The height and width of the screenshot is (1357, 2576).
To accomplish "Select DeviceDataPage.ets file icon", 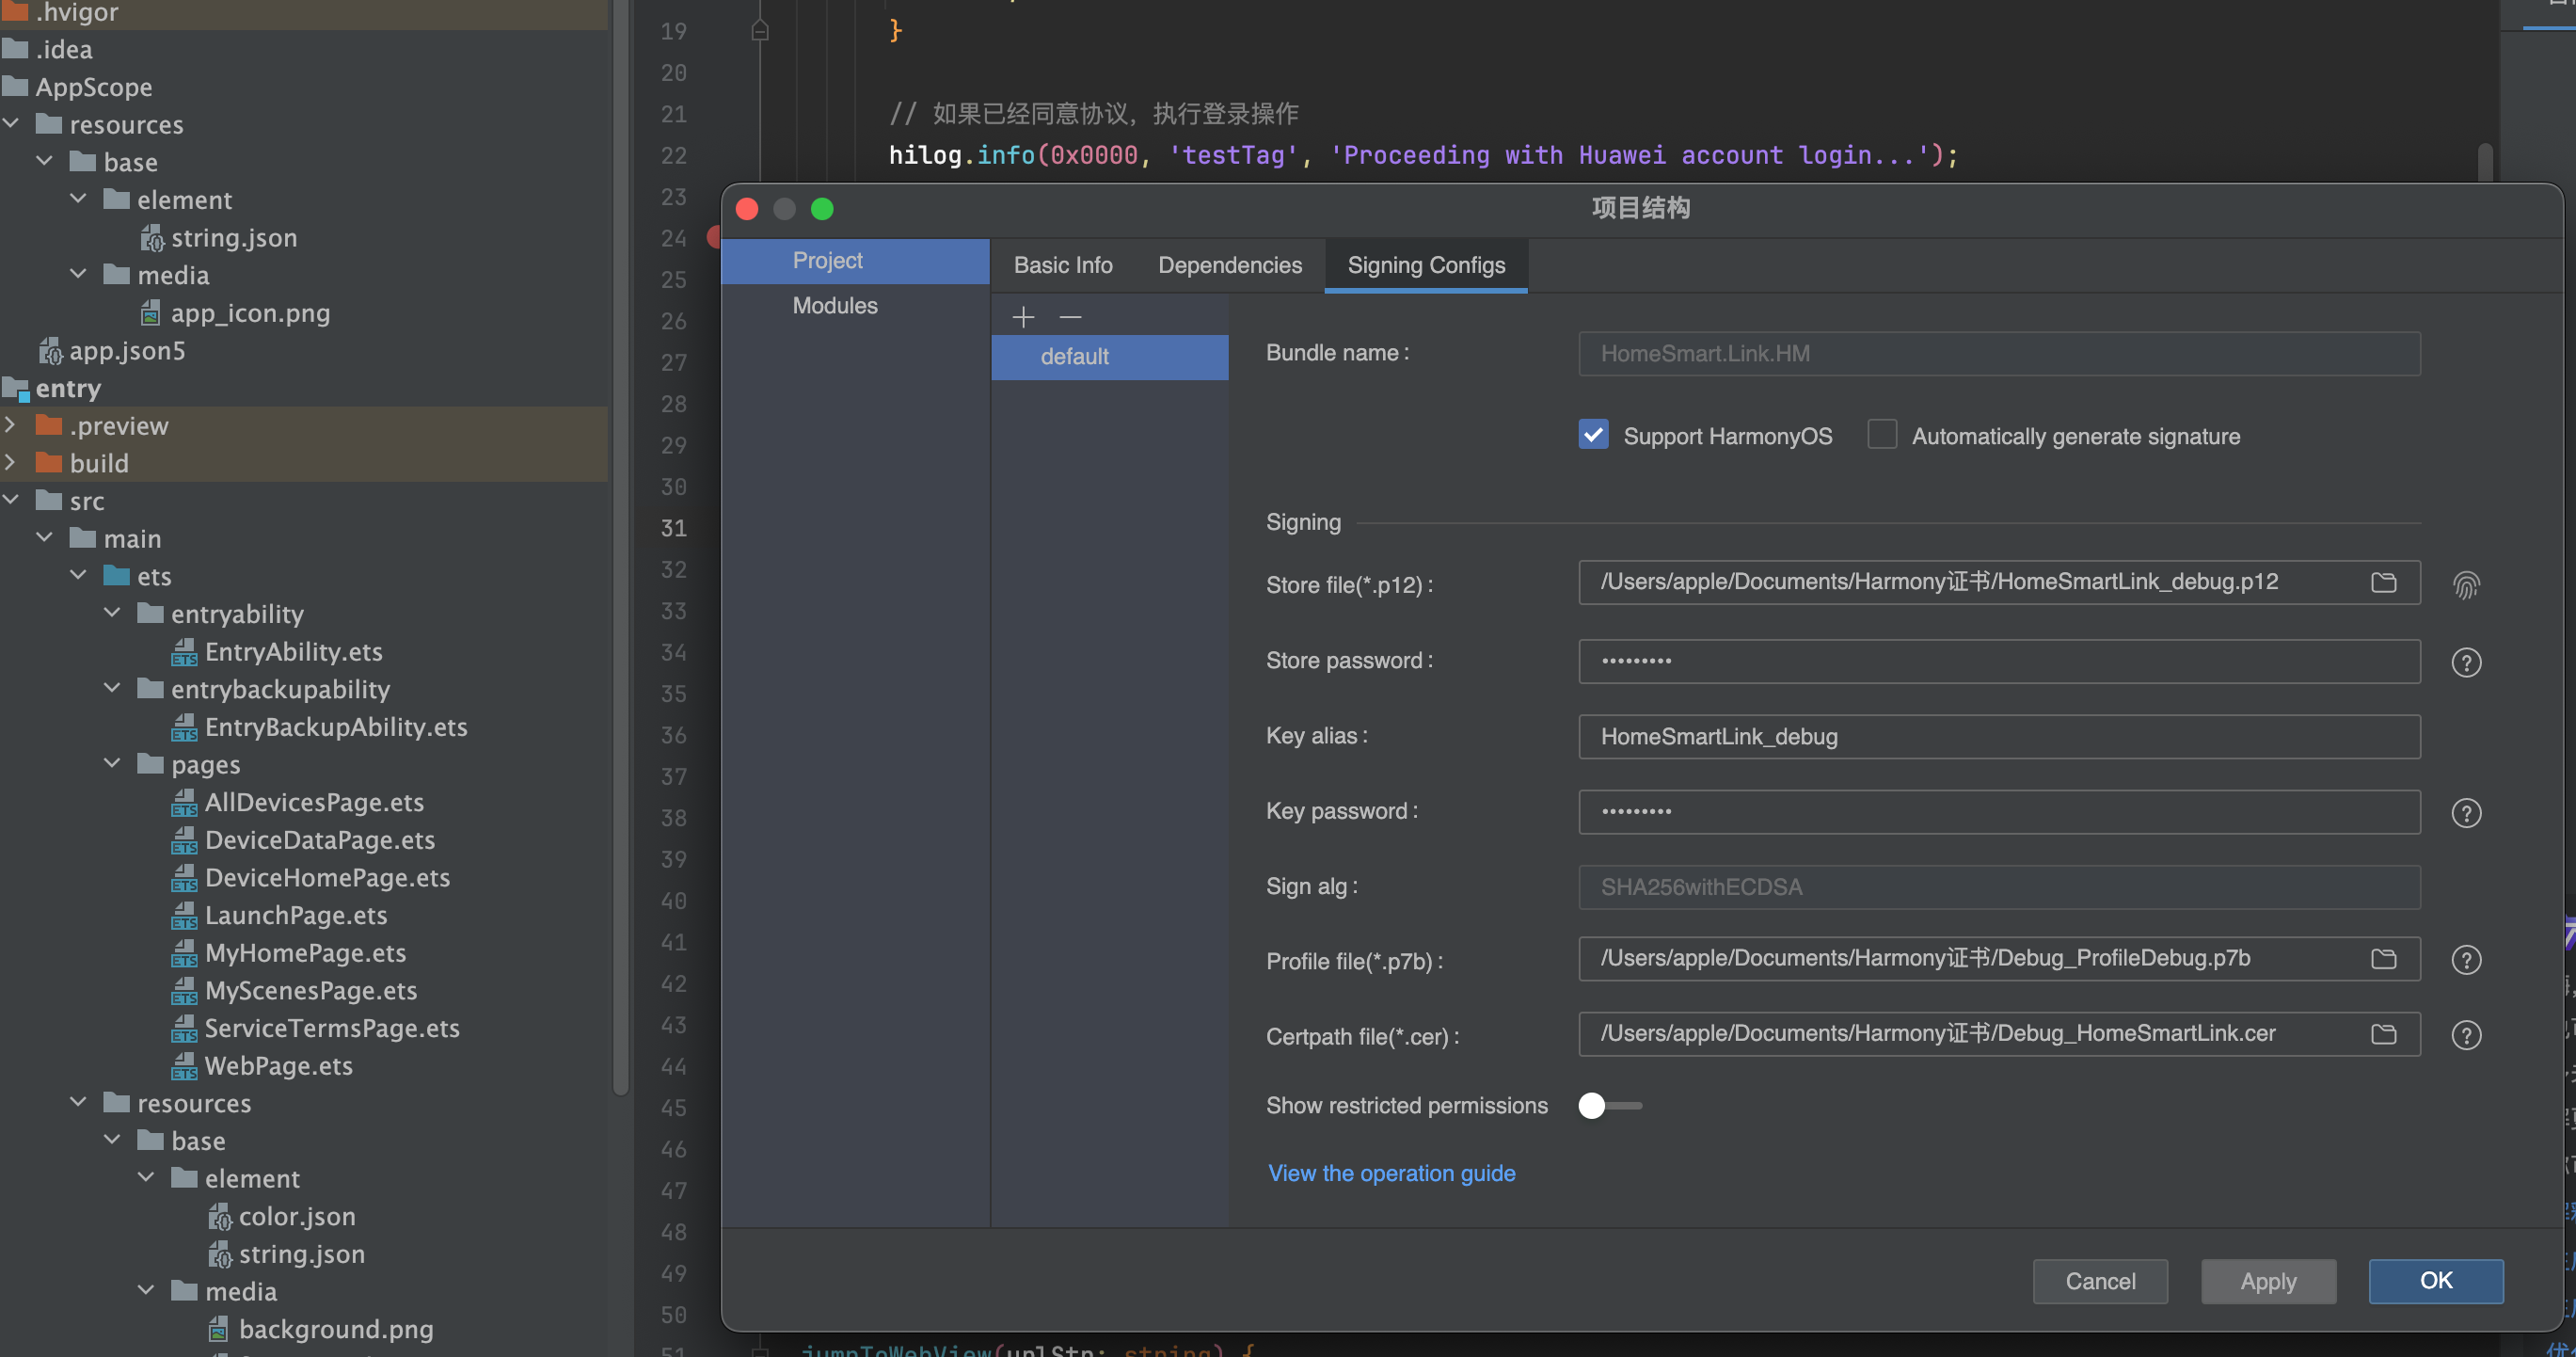I will [184, 840].
